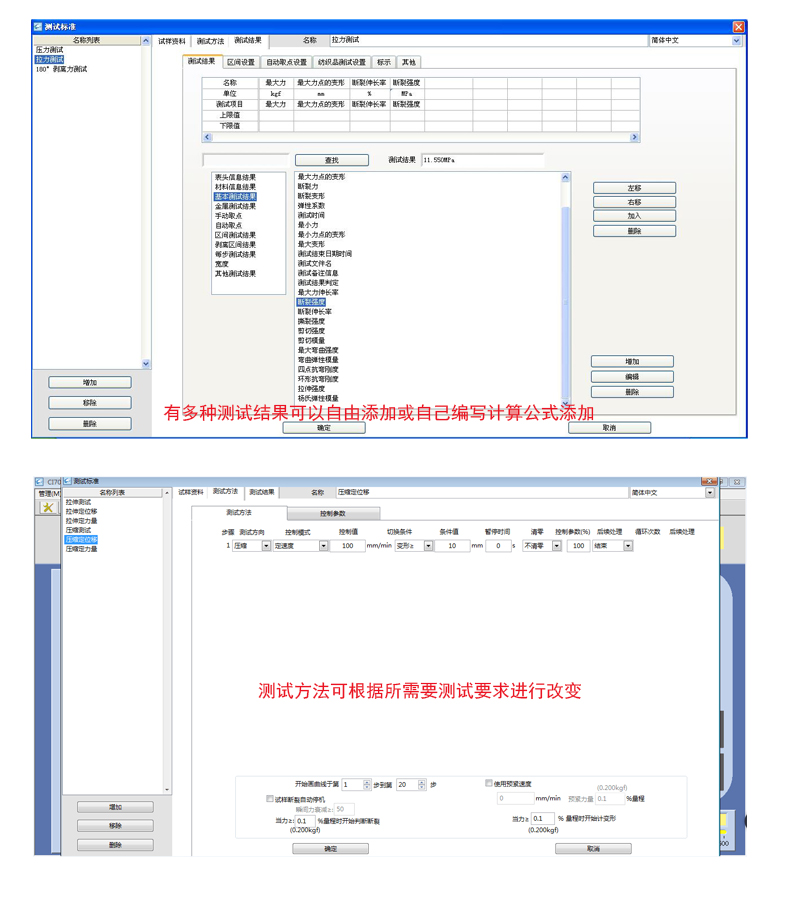Switch to the 区间设置 tab

[x=241, y=62]
